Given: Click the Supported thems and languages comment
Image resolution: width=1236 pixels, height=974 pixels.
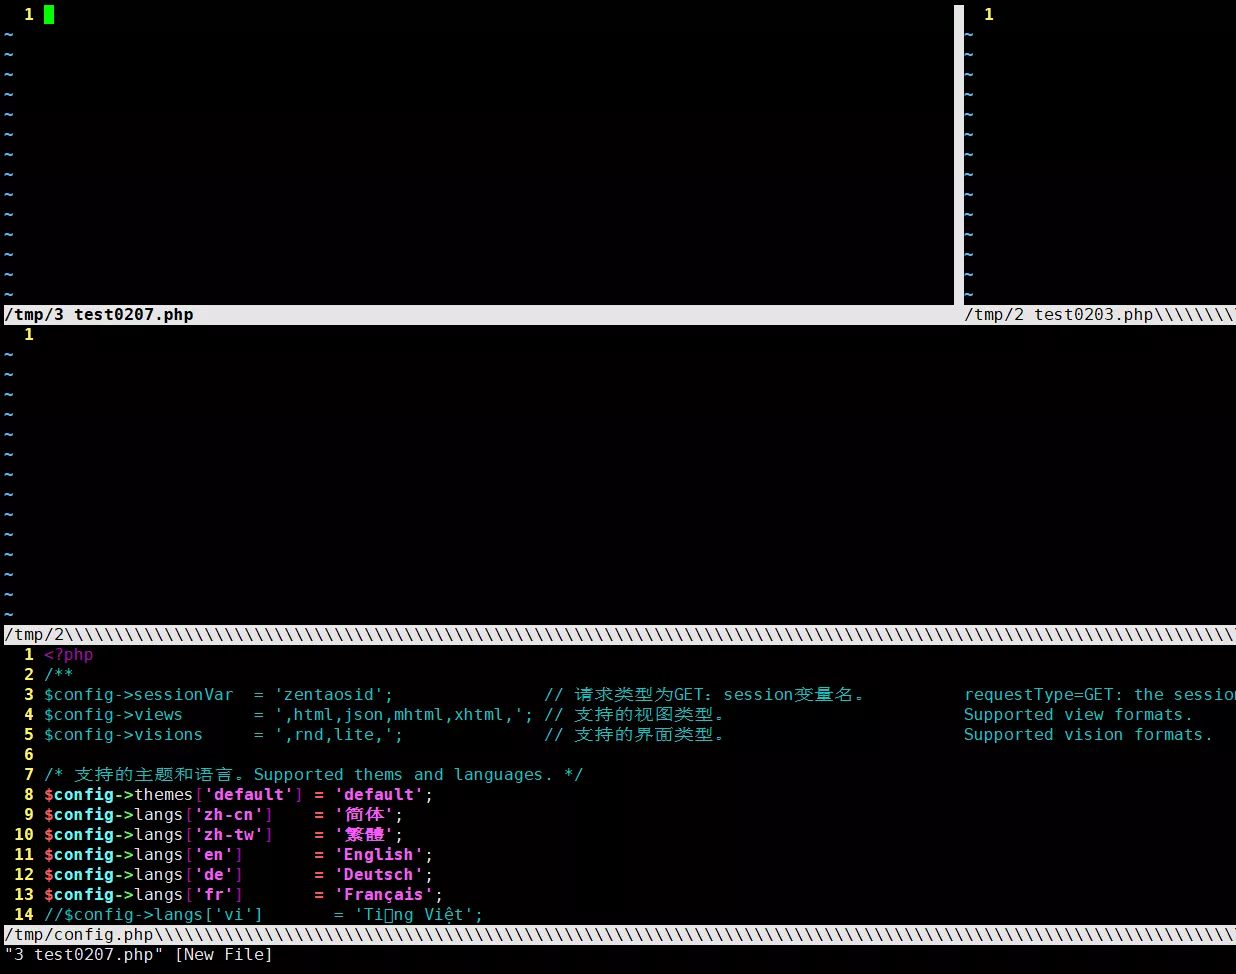Looking at the screenshot, I should click(x=398, y=775).
